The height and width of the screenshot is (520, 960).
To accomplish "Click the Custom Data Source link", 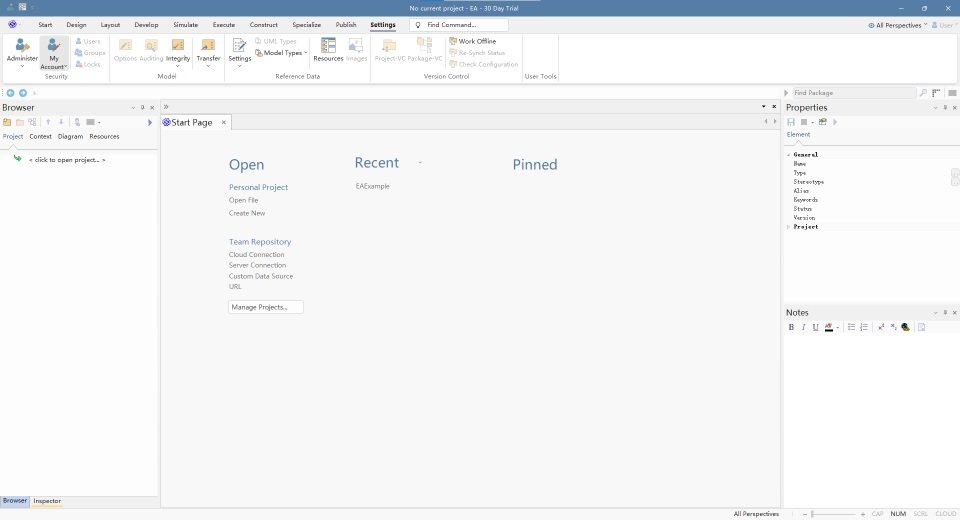I will [x=261, y=276].
